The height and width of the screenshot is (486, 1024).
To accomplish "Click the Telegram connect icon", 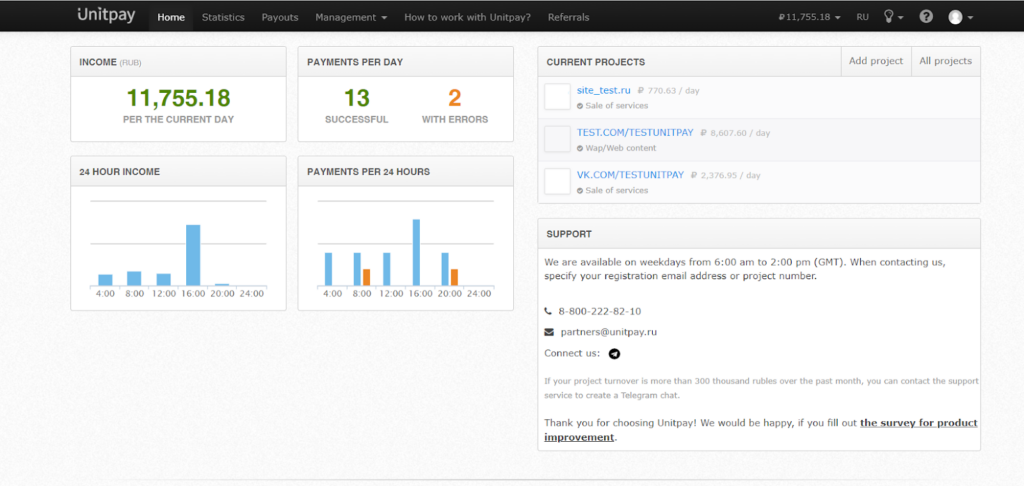I will tap(614, 354).
